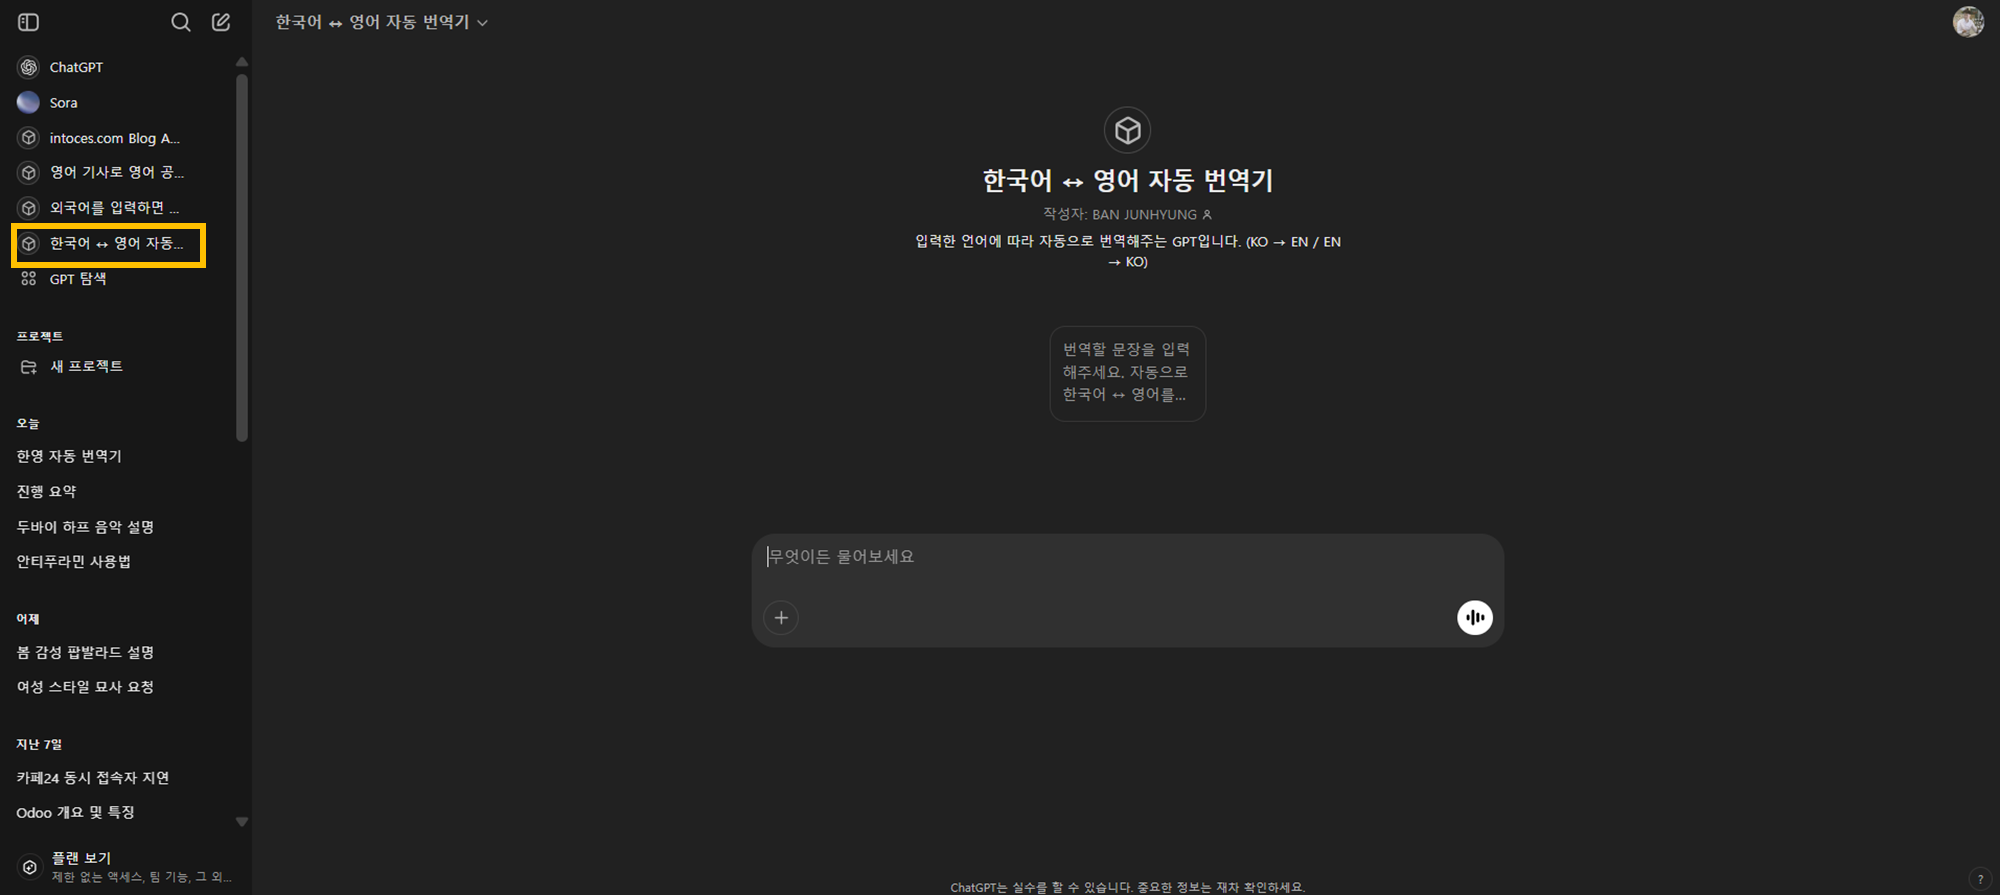Open the user profile avatar menu
The height and width of the screenshot is (895, 2000).
pos(1968,22)
